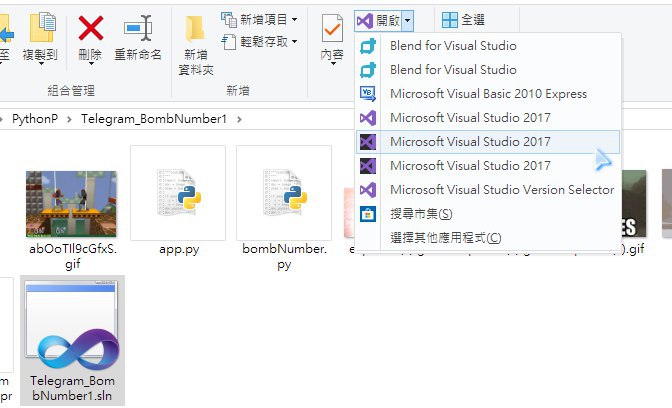Click the Rename (重新命名) icon

pos(138,28)
